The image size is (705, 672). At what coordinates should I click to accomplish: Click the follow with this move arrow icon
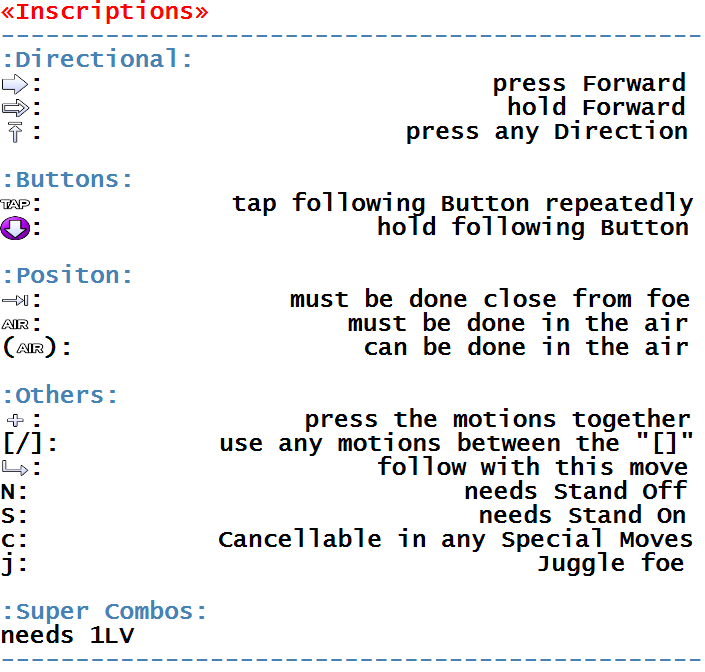tap(15, 468)
